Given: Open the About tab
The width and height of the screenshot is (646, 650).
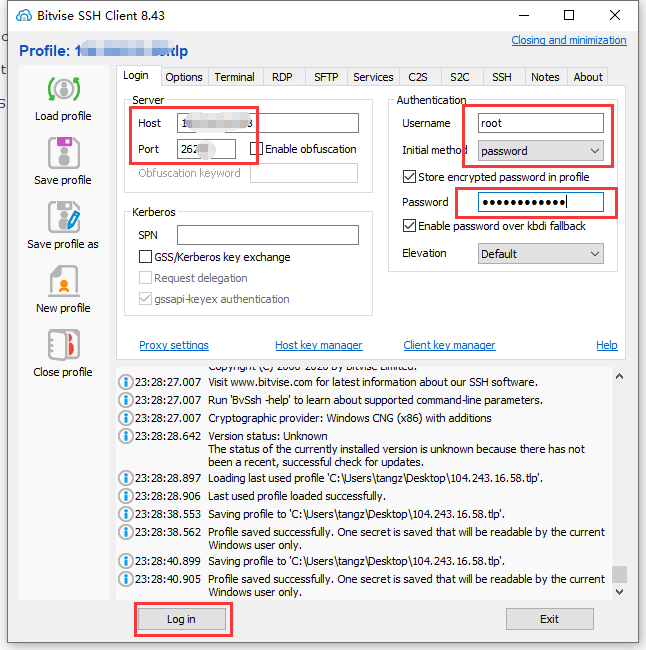Looking at the screenshot, I should coord(588,77).
